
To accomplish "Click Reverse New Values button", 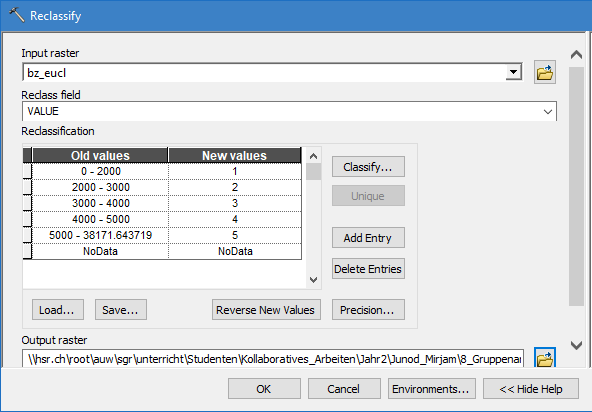I will click(x=266, y=310).
